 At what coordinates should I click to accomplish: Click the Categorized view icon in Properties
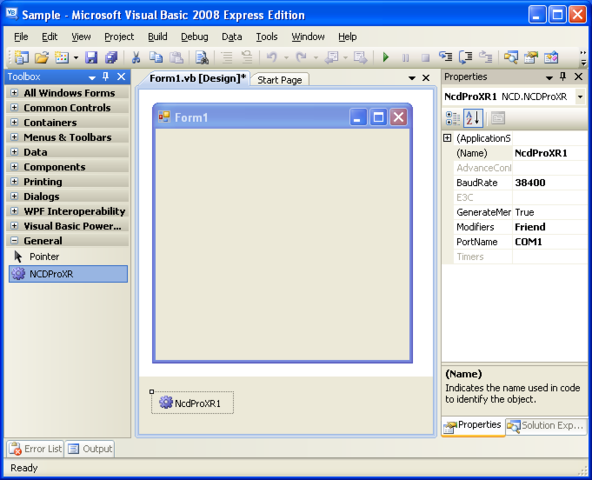pyautogui.click(x=453, y=118)
